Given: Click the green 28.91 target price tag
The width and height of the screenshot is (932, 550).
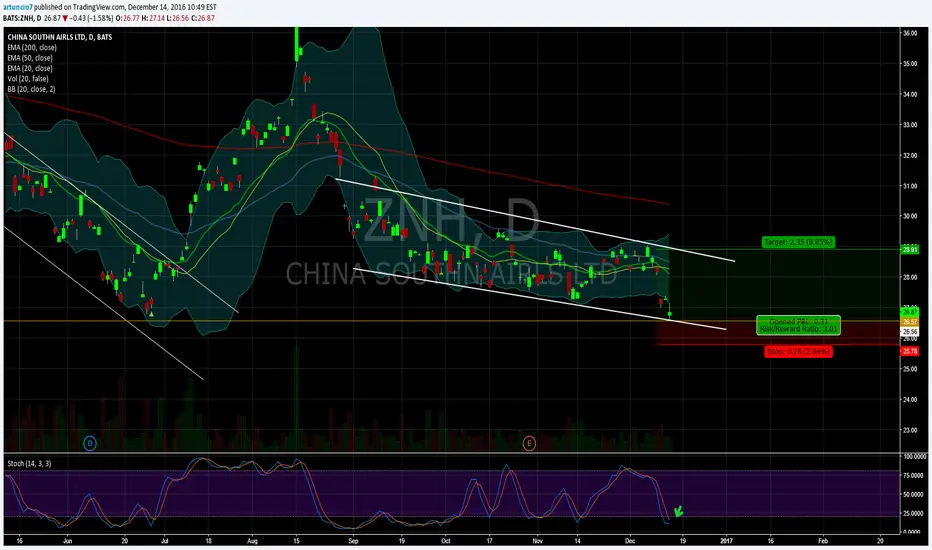Looking at the screenshot, I should point(910,250).
